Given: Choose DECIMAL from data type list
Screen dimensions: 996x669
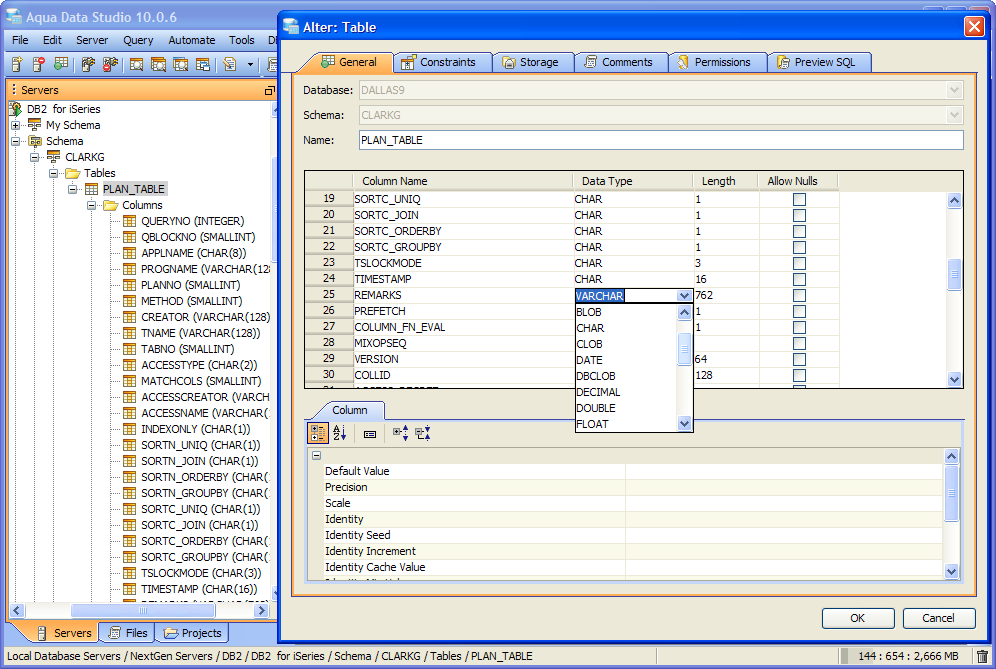Looking at the screenshot, I should click(626, 392).
